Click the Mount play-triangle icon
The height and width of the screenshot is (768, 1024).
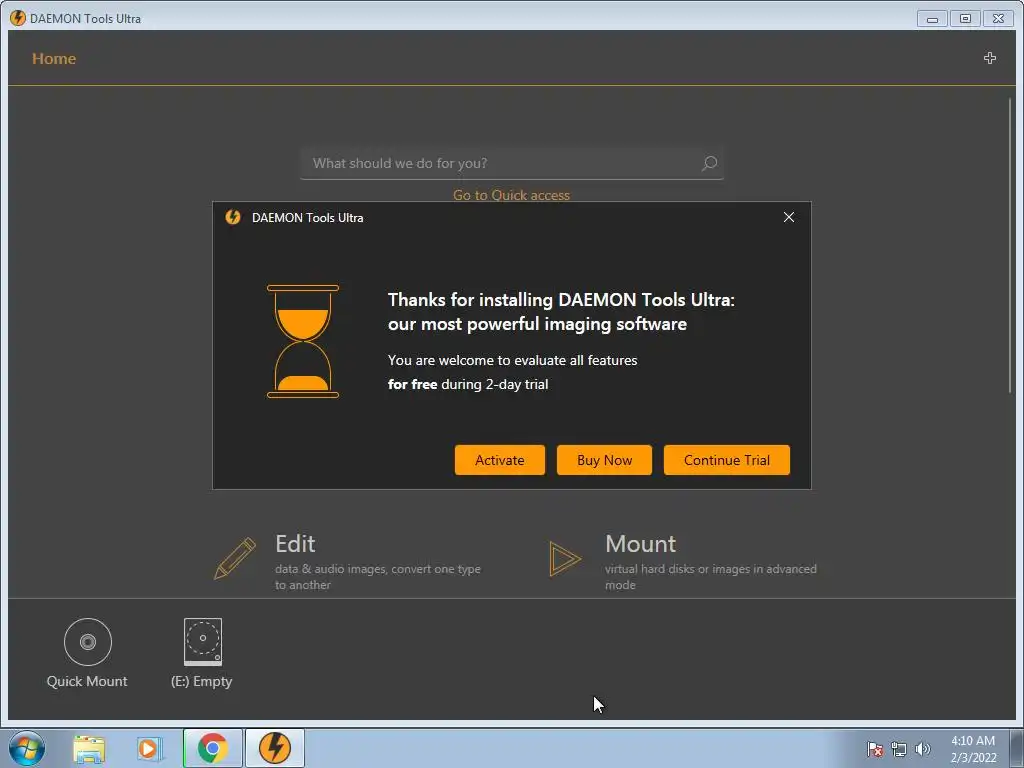point(565,558)
